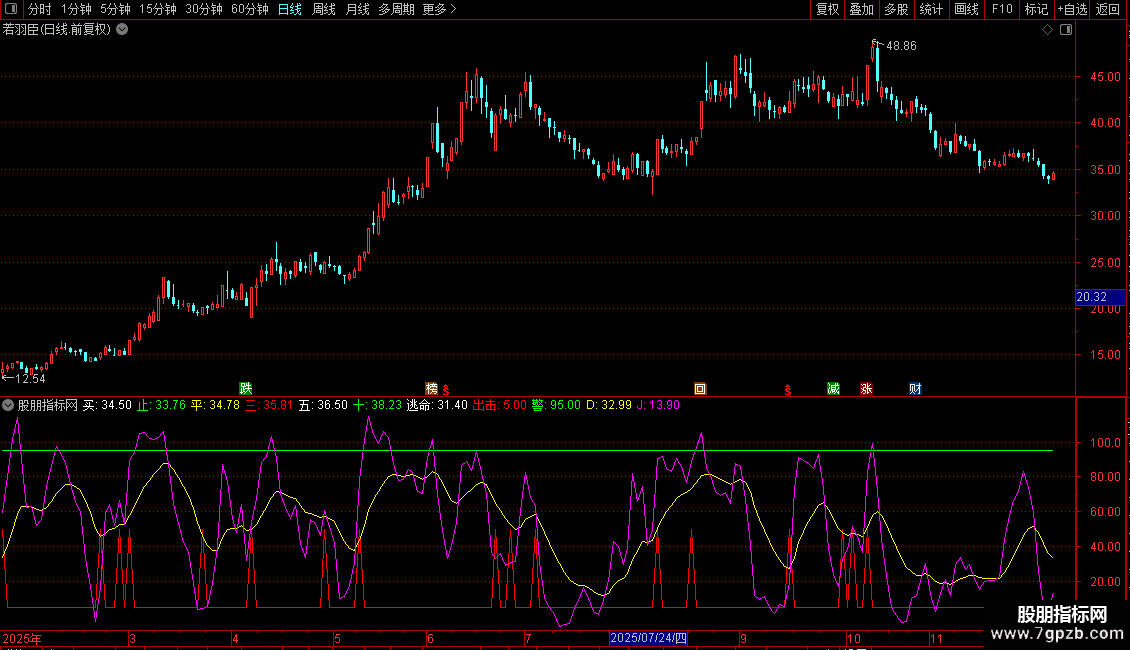Click the green 减 marker icon
The image size is (1130, 650).
pyautogui.click(x=833, y=388)
